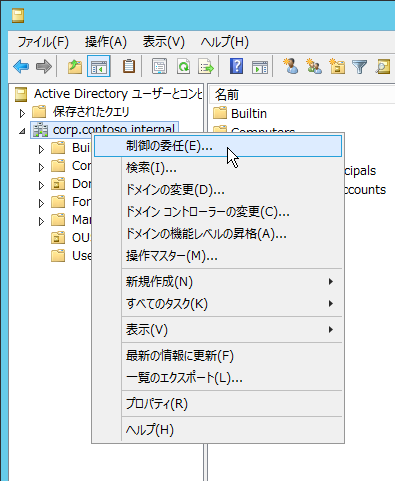Collapse the corp.contoso.internal domain node
The height and width of the screenshot is (481, 395).
(22, 131)
